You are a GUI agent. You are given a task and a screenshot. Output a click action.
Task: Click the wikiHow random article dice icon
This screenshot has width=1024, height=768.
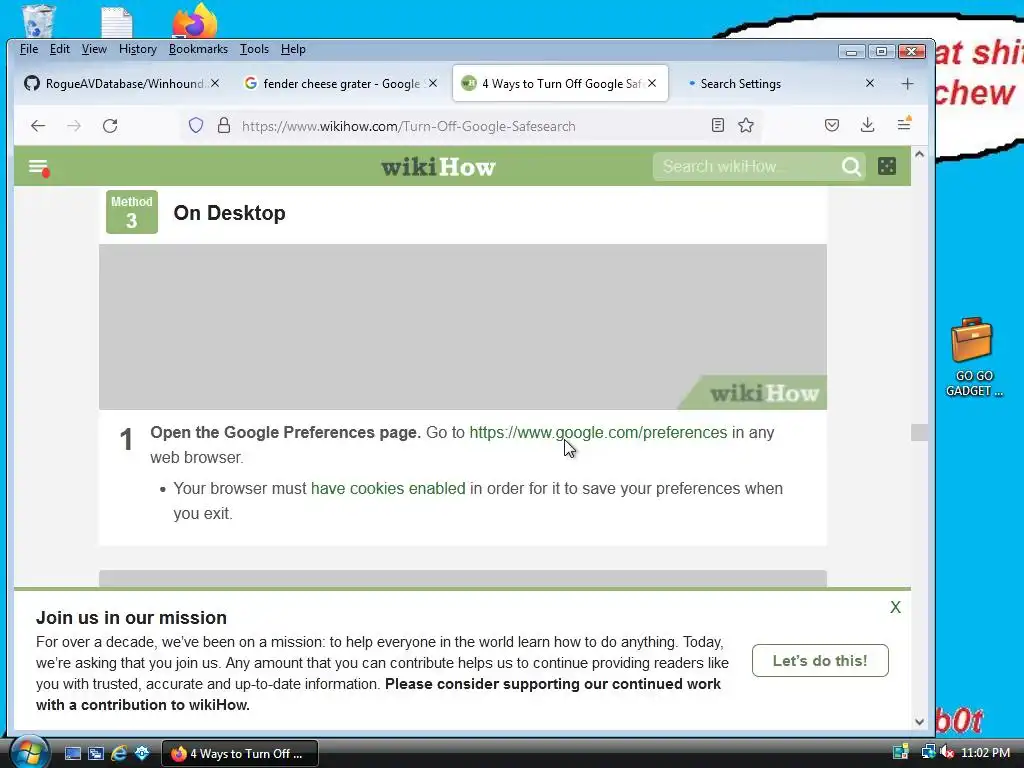point(886,167)
